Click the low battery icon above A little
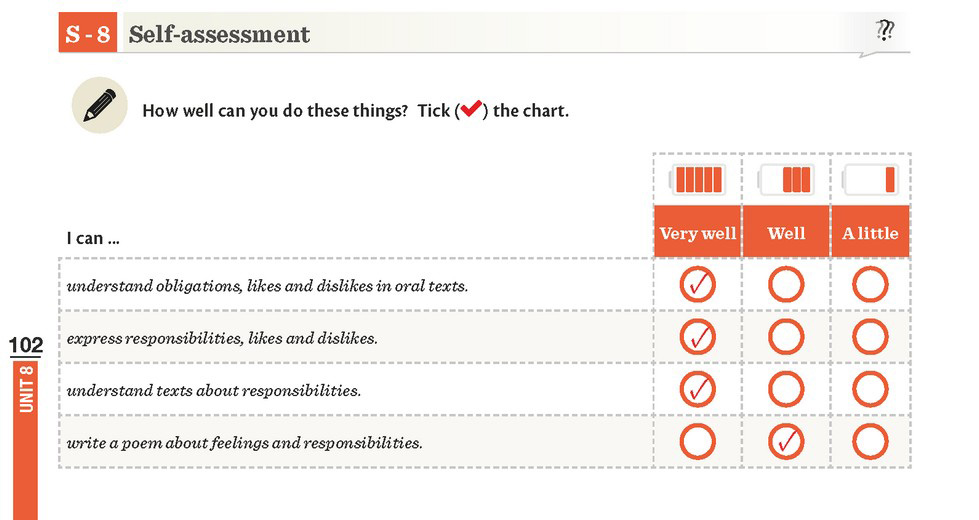979x520 pixels. pyautogui.click(x=870, y=179)
